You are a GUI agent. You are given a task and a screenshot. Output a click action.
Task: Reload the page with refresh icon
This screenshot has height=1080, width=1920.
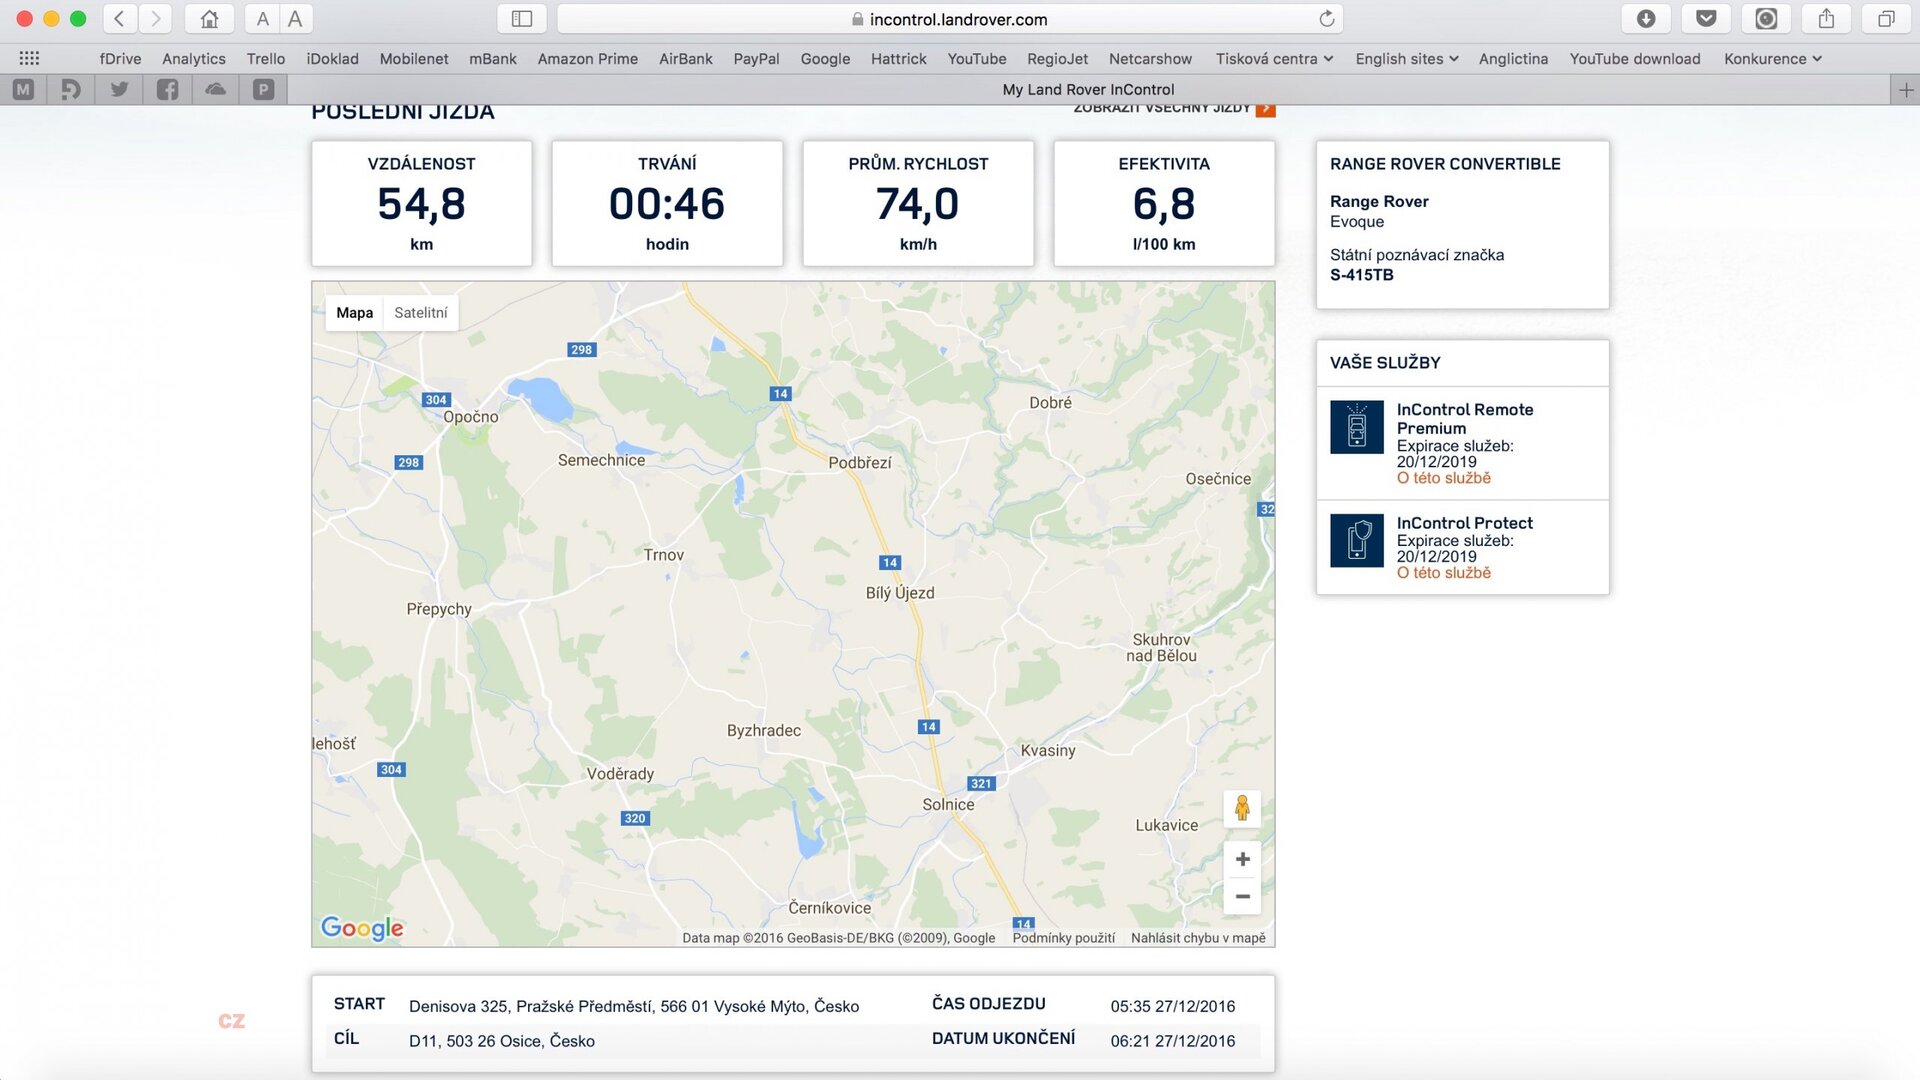click(1326, 19)
